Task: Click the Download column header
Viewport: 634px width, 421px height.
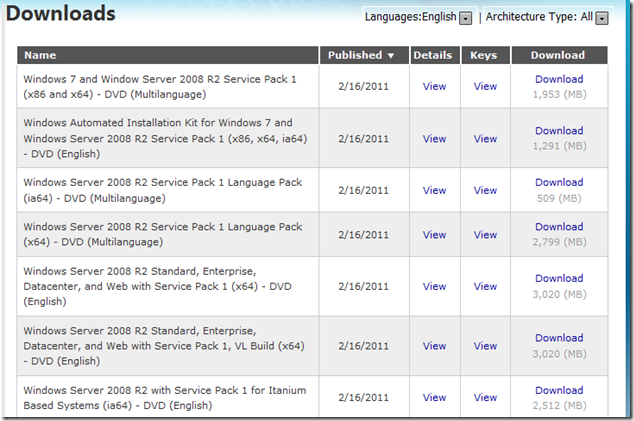Action: tap(560, 55)
